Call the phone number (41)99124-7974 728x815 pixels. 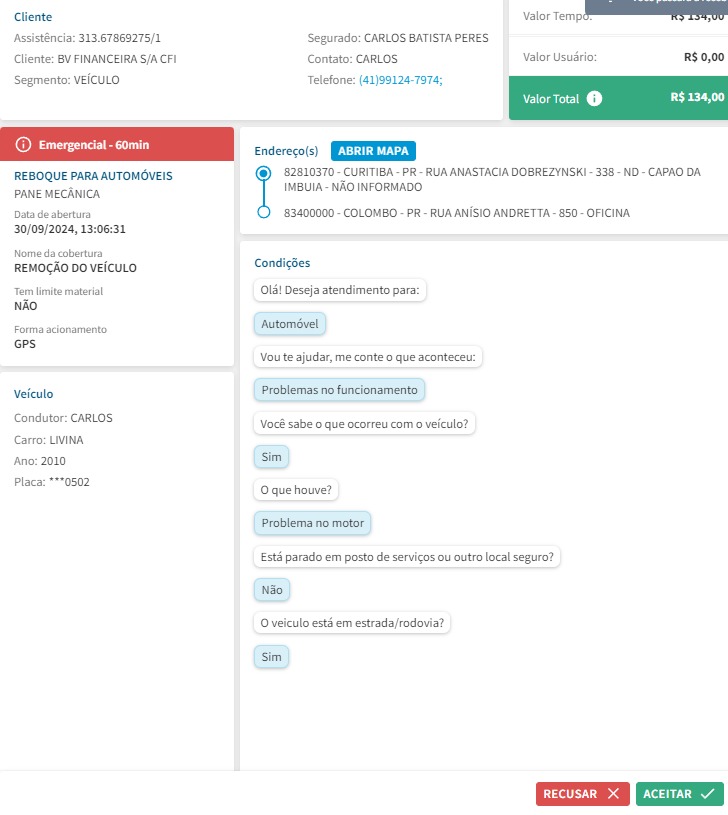pos(400,80)
